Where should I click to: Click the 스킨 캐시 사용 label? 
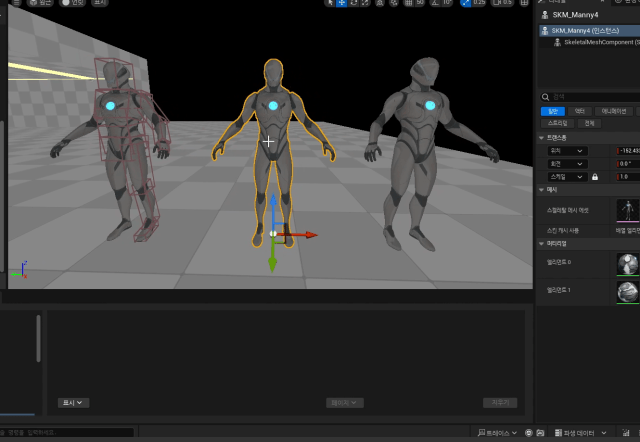562,231
